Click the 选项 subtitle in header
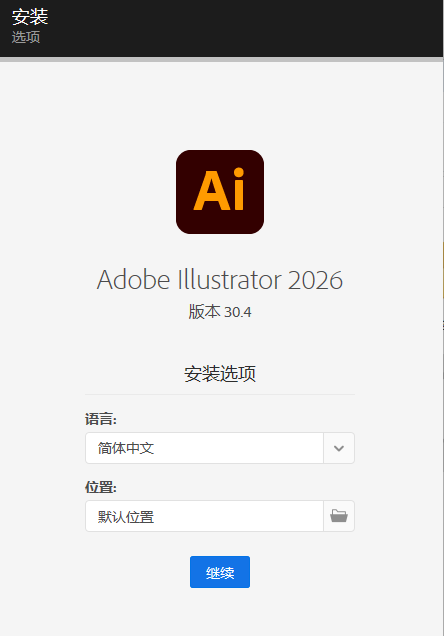The image size is (444, 636). 26,37
